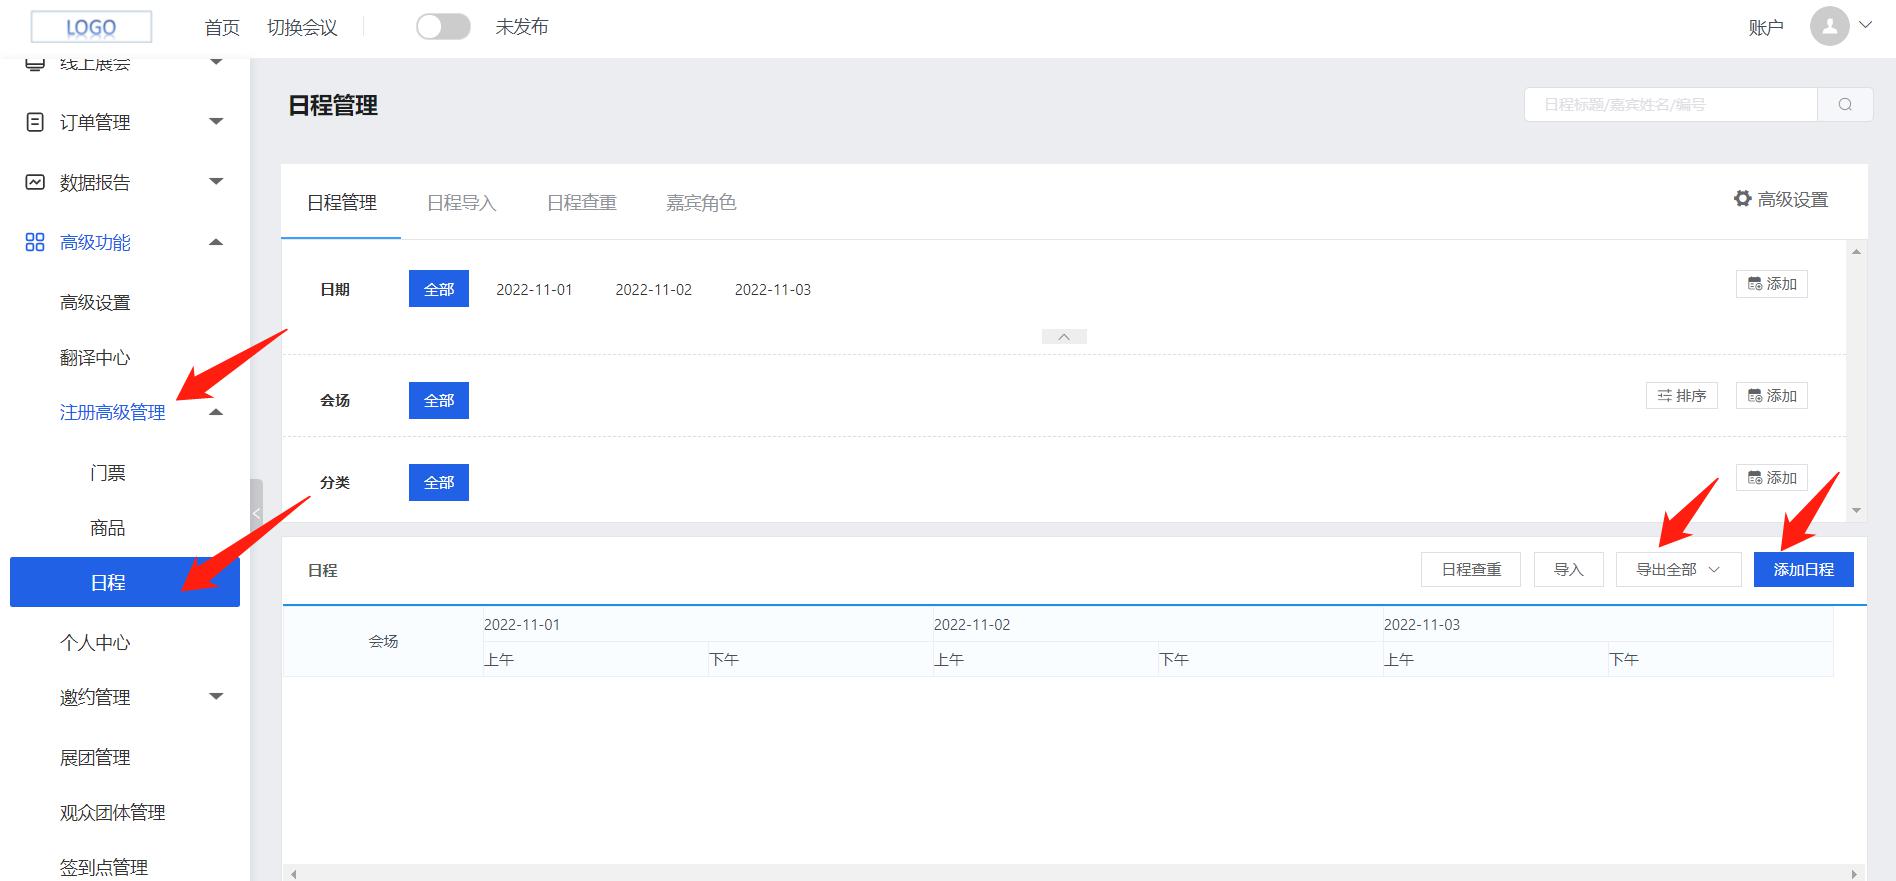Open 切换会议 in top navigation
Screen dimensions: 1896x881
(302, 28)
